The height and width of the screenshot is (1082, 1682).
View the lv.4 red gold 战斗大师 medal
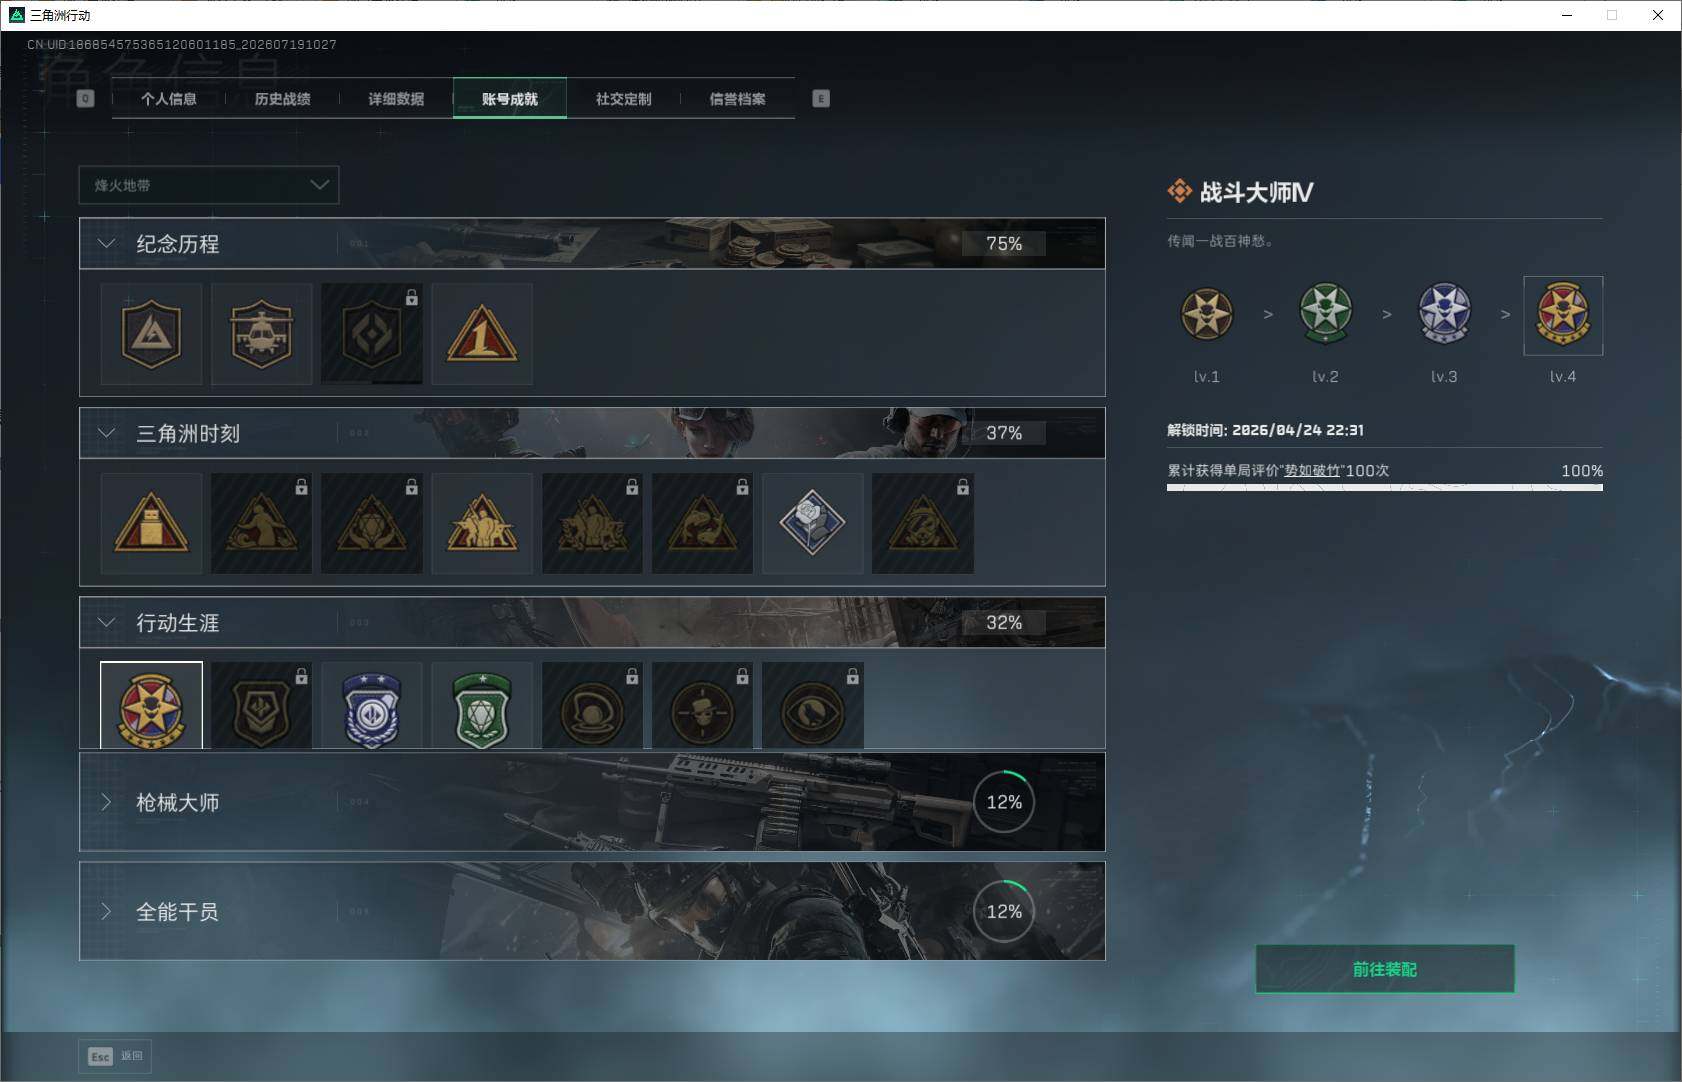(x=1563, y=315)
